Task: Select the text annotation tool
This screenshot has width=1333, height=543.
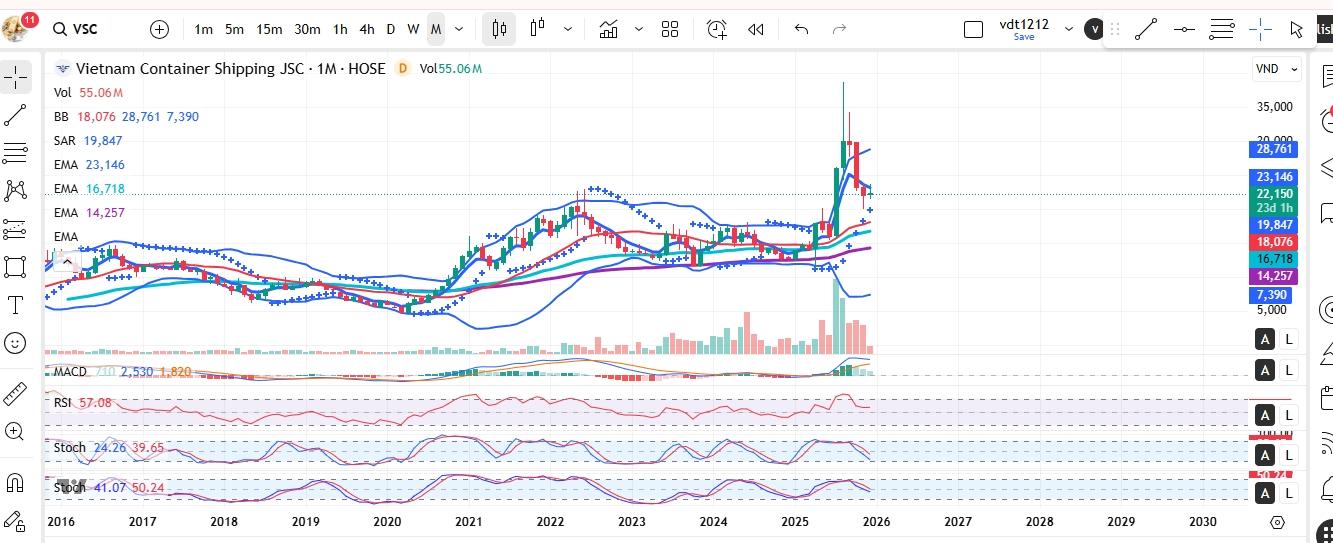Action: (15, 305)
